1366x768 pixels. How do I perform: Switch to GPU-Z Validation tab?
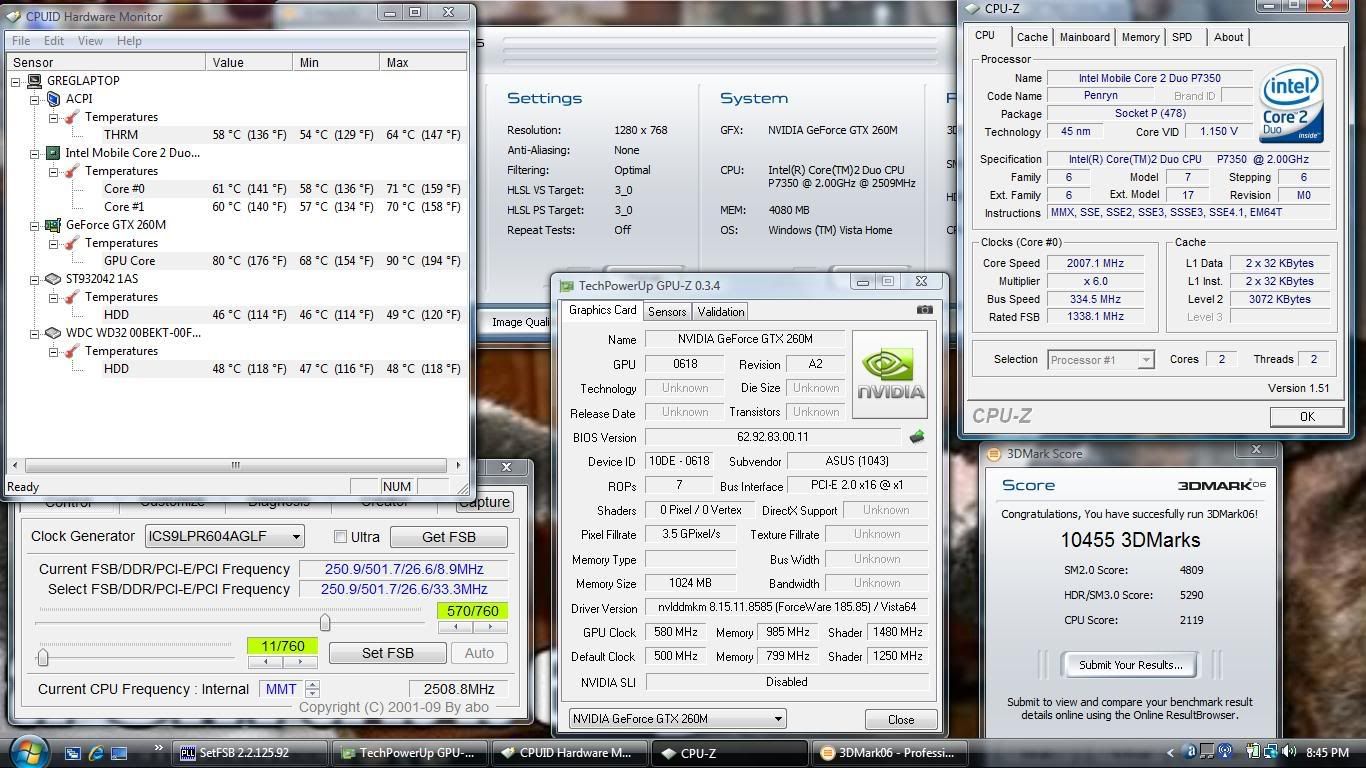click(721, 311)
